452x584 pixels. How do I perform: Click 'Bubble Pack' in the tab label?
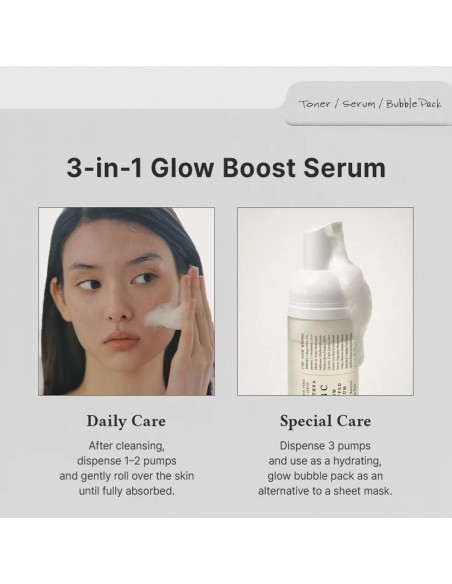(x=413, y=104)
